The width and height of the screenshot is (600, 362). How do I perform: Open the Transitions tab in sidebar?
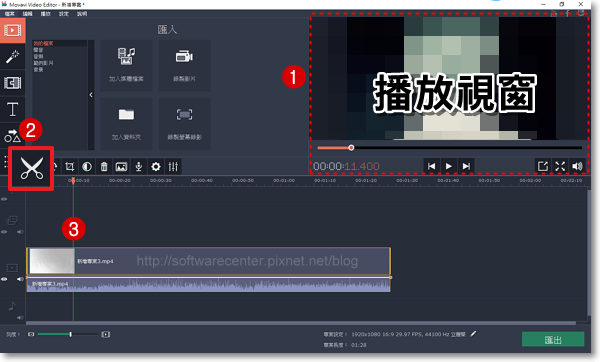[x=12, y=83]
